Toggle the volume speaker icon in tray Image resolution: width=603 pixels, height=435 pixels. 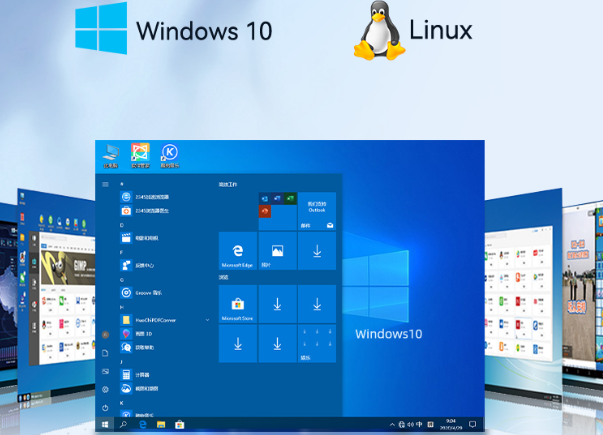pos(411,424)
